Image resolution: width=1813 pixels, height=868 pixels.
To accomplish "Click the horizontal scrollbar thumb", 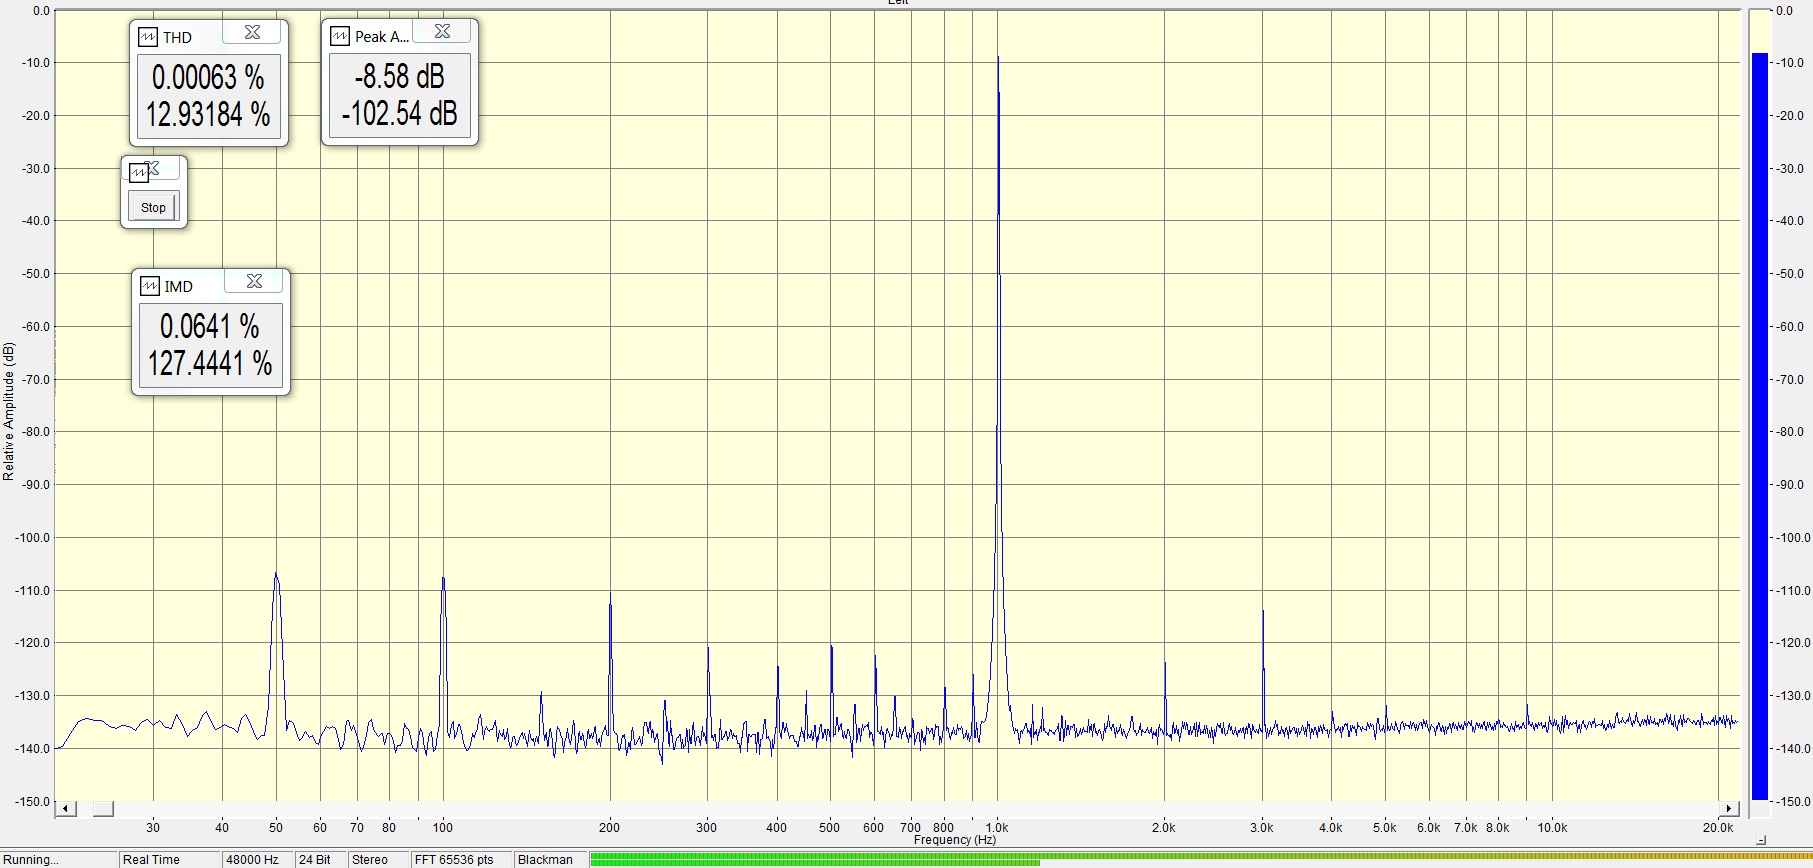I will [103, 808].
